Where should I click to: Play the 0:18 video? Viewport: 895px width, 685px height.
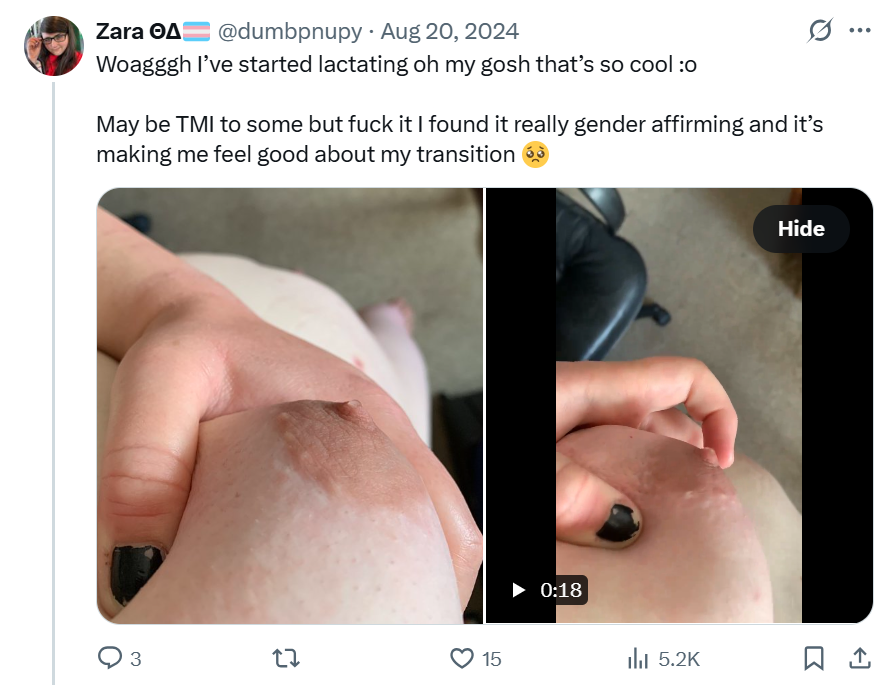point(519,590)
